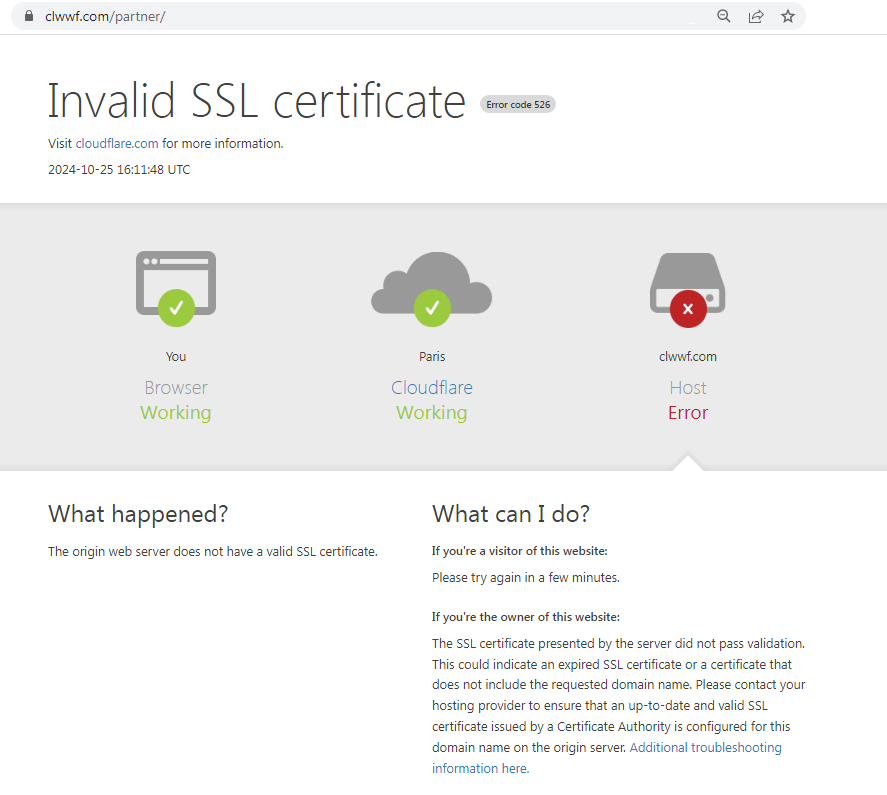Click the Cloudflare cloud icon above Paris
887x795 pixels.
point(432,289)
